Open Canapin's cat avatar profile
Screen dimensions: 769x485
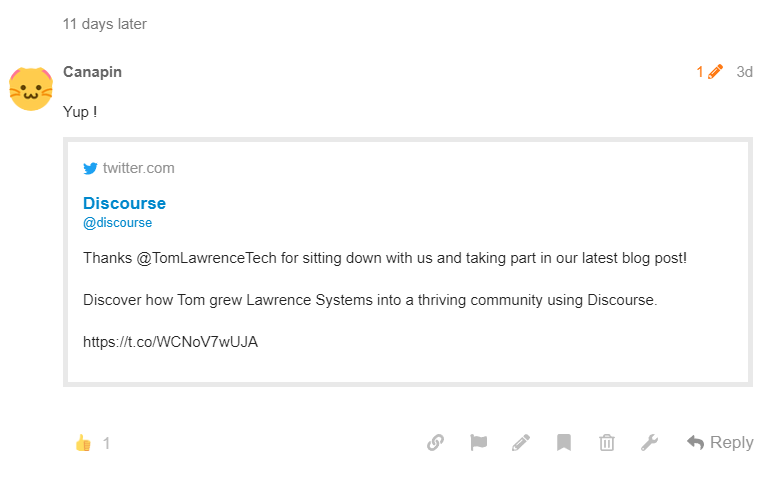(x=31, y=89)
